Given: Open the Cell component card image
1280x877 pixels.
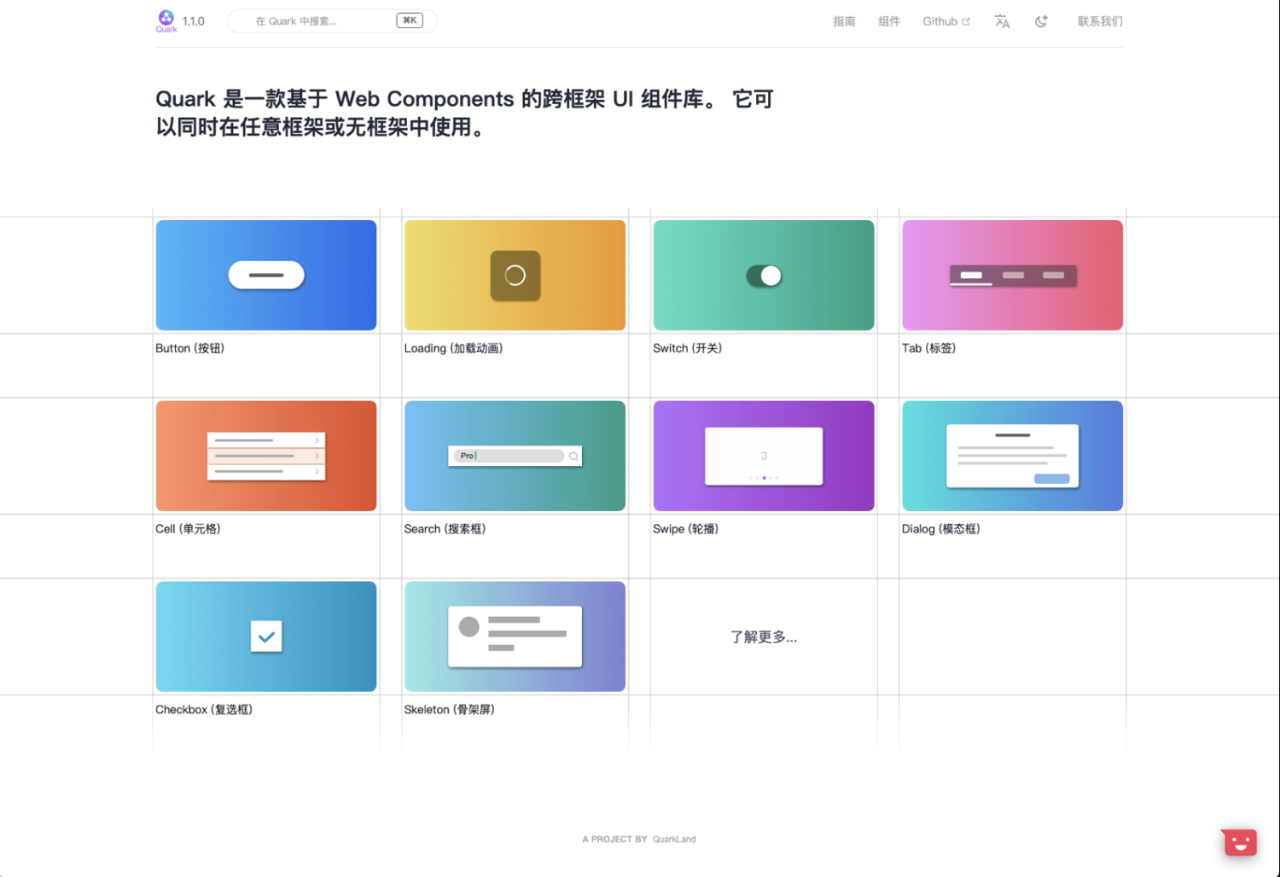Looking at the screenshot, I should (266, 456).
